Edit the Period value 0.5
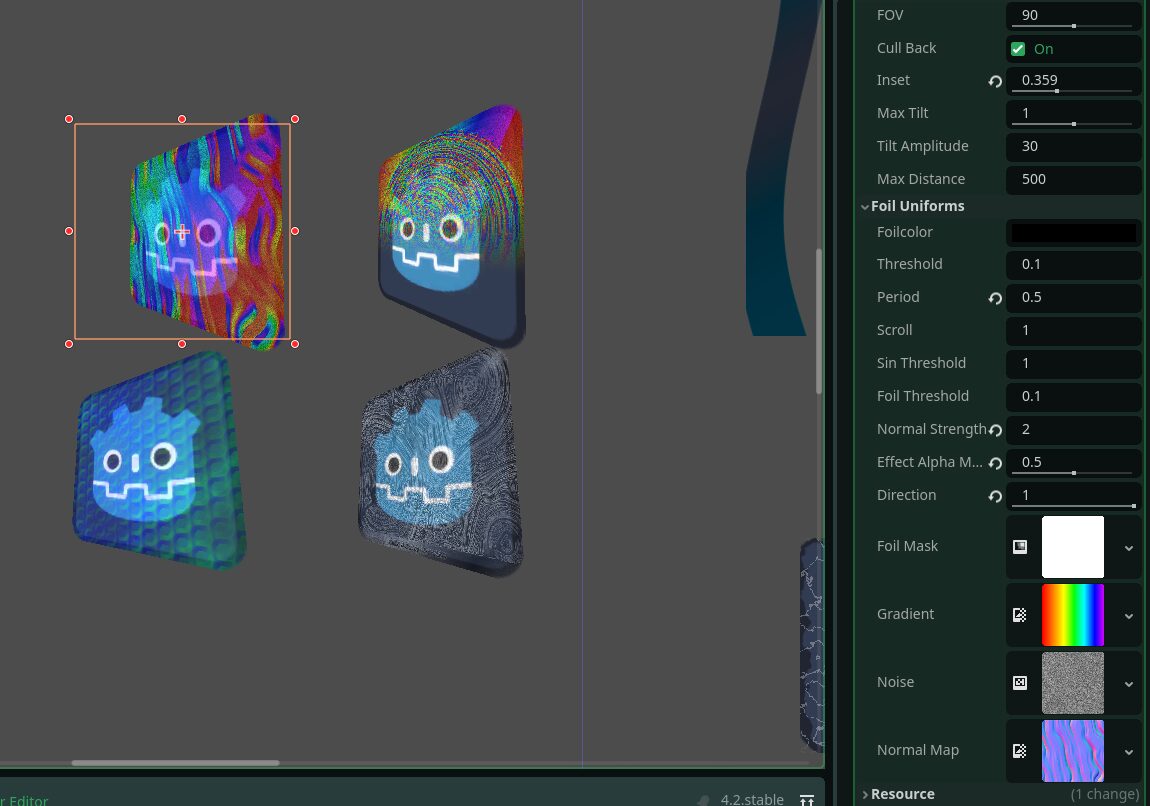Screen dimensions: 1150x806 (x=1074, y=297)
